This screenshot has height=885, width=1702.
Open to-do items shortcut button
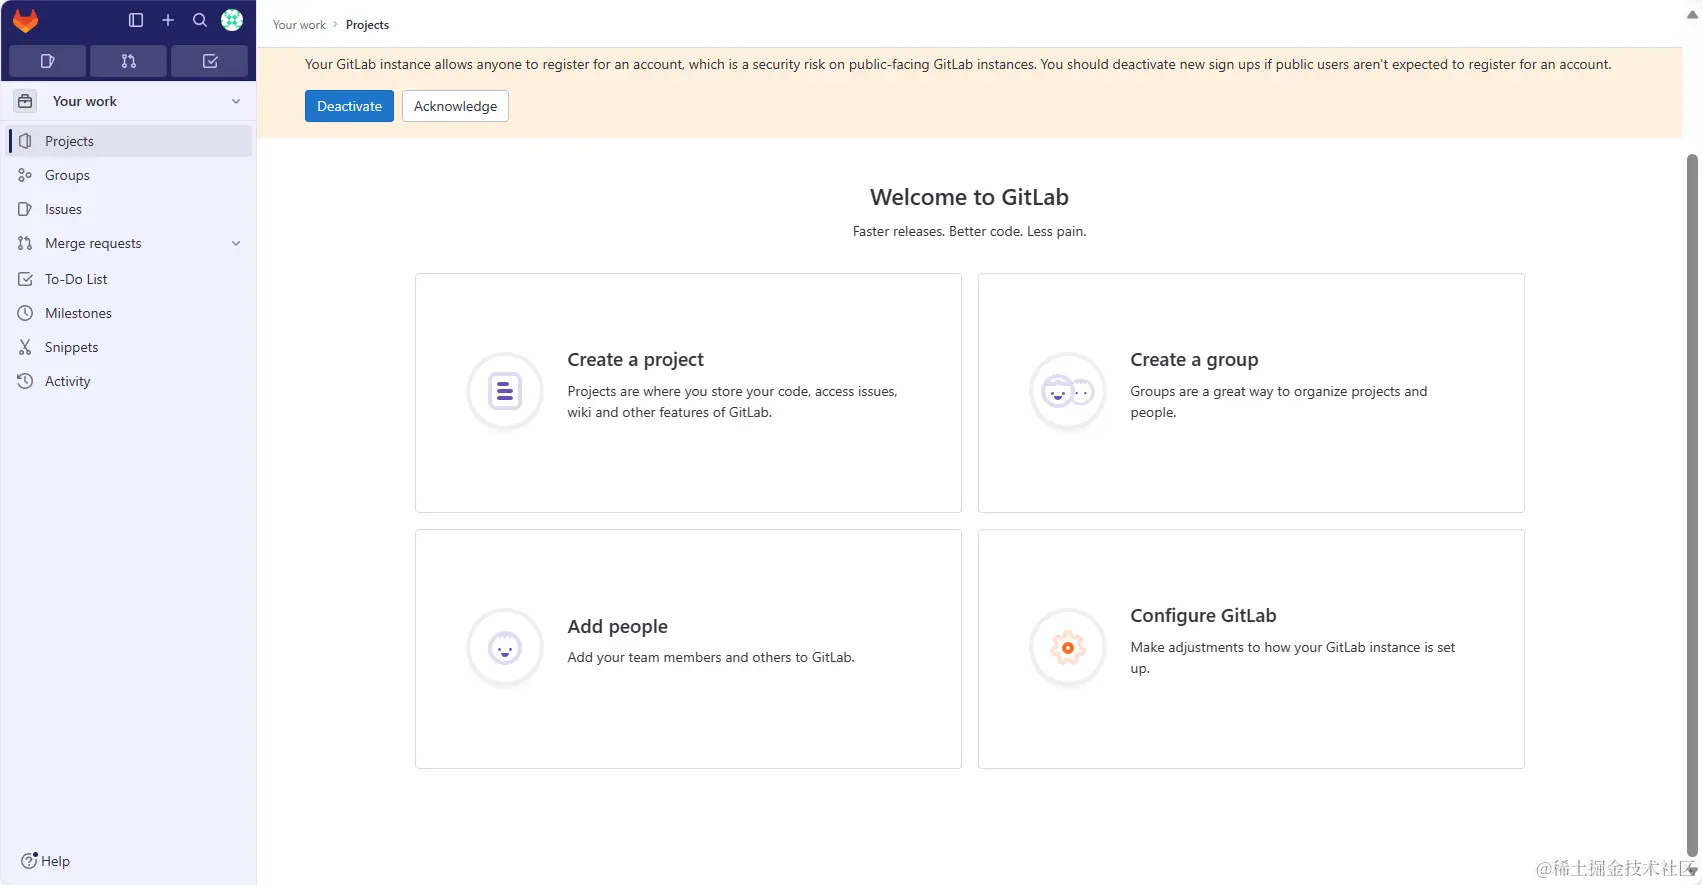[x=210, y=61]
